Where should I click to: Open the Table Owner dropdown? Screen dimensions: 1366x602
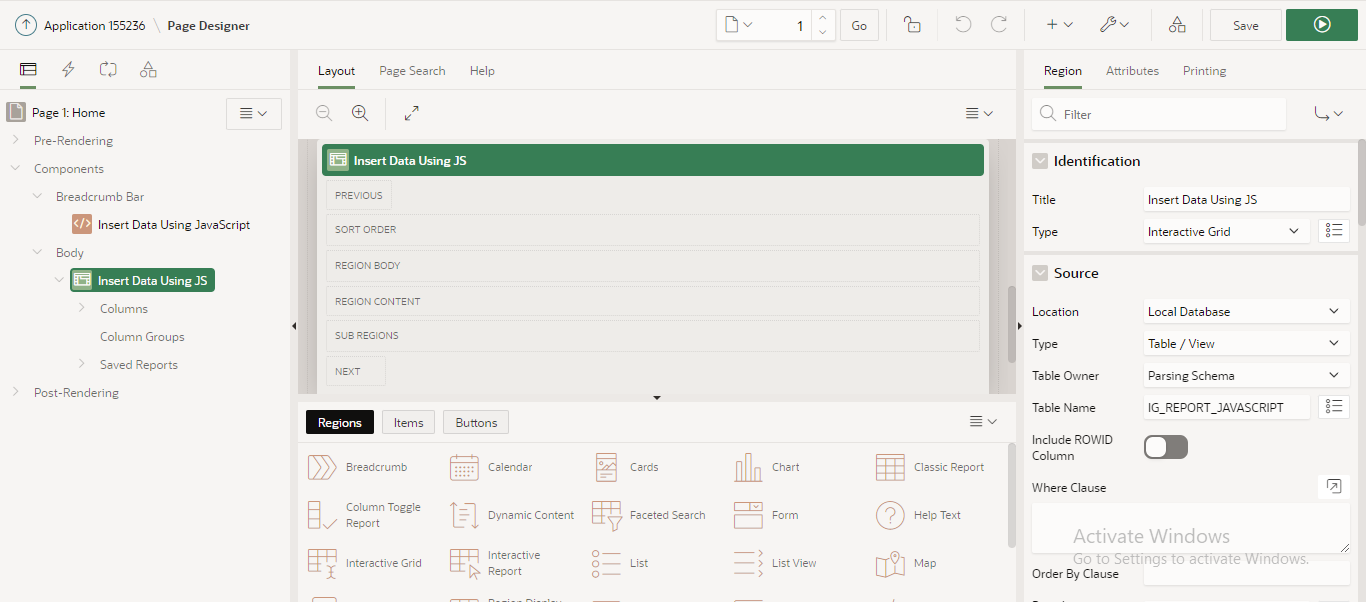click(x=1247, y=375)
